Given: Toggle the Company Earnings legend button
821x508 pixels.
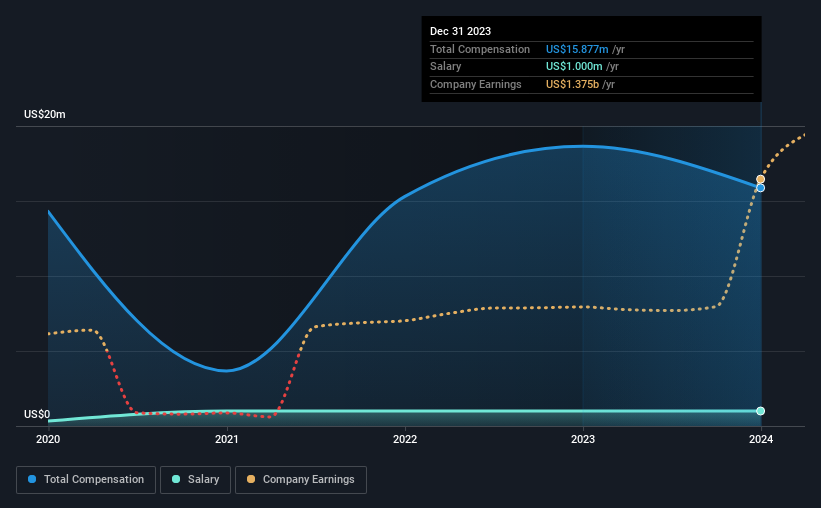Looking at the screenshot, I should tap(301, 480).
